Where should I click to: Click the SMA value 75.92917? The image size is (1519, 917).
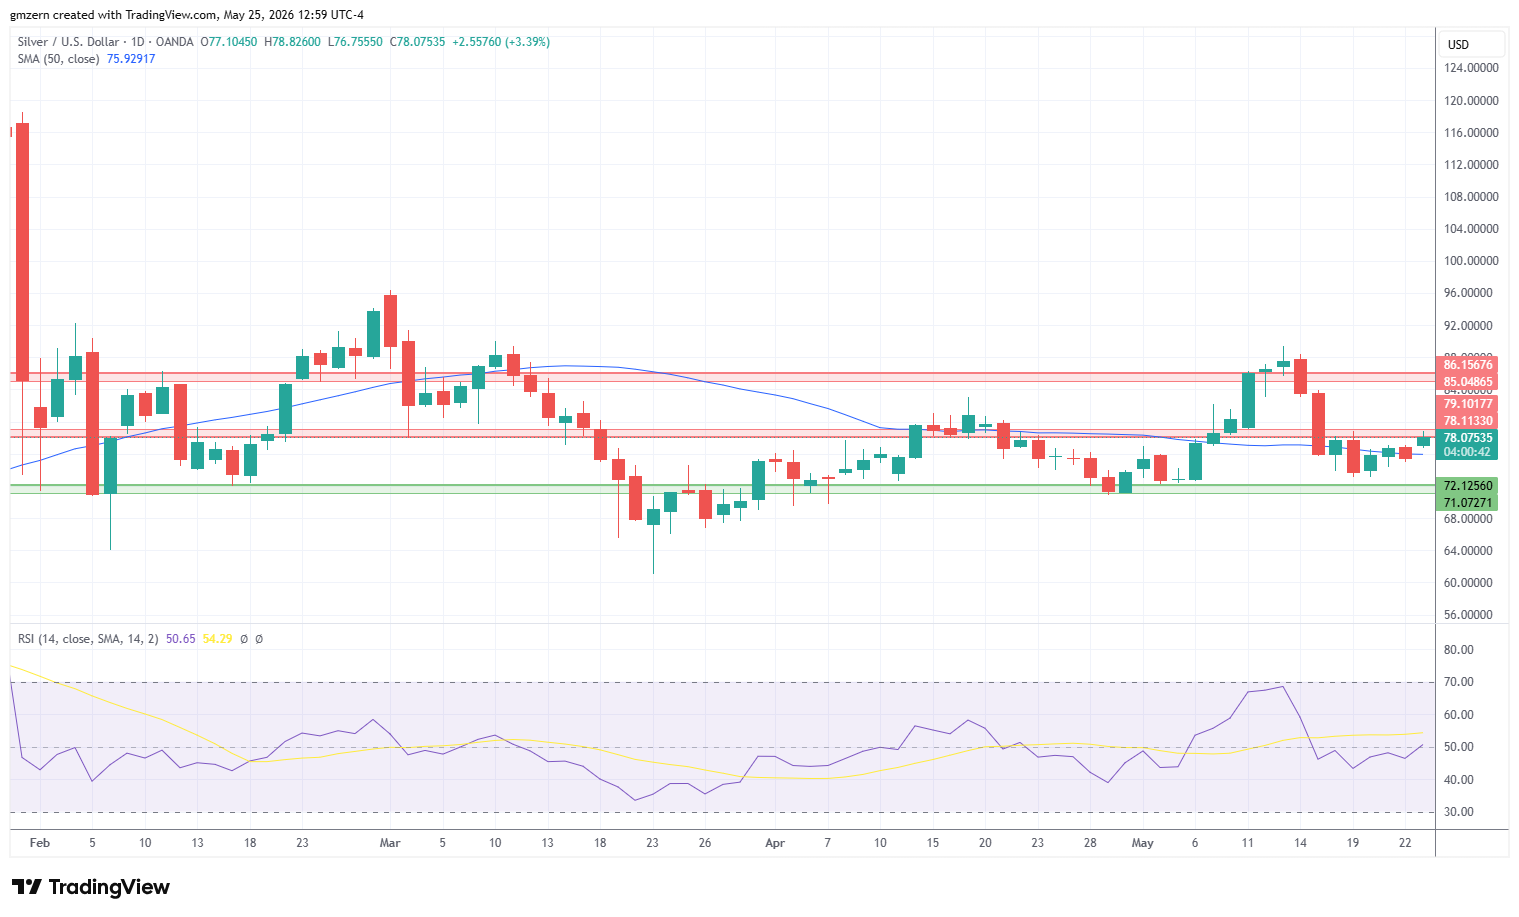click(x=131, y=59)
